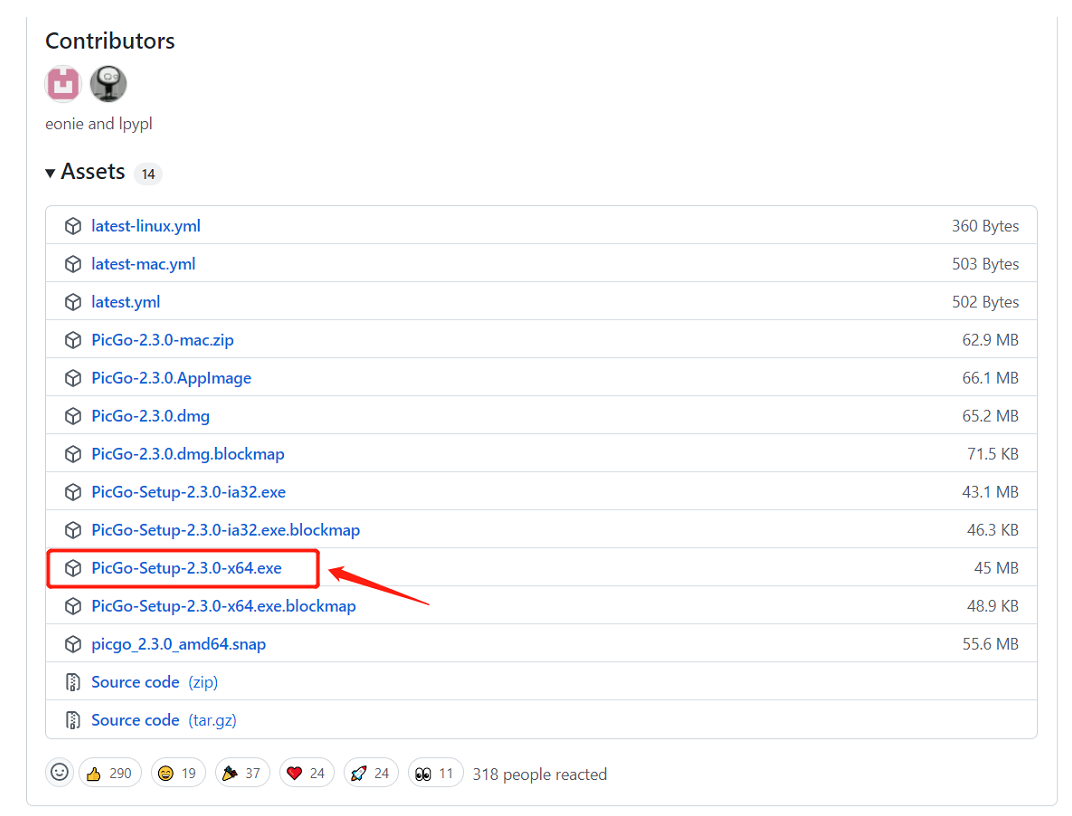This screenshot has width=1072, height=816.
Task: Toggle hooray party reaction 37
Action: [242, 773]
